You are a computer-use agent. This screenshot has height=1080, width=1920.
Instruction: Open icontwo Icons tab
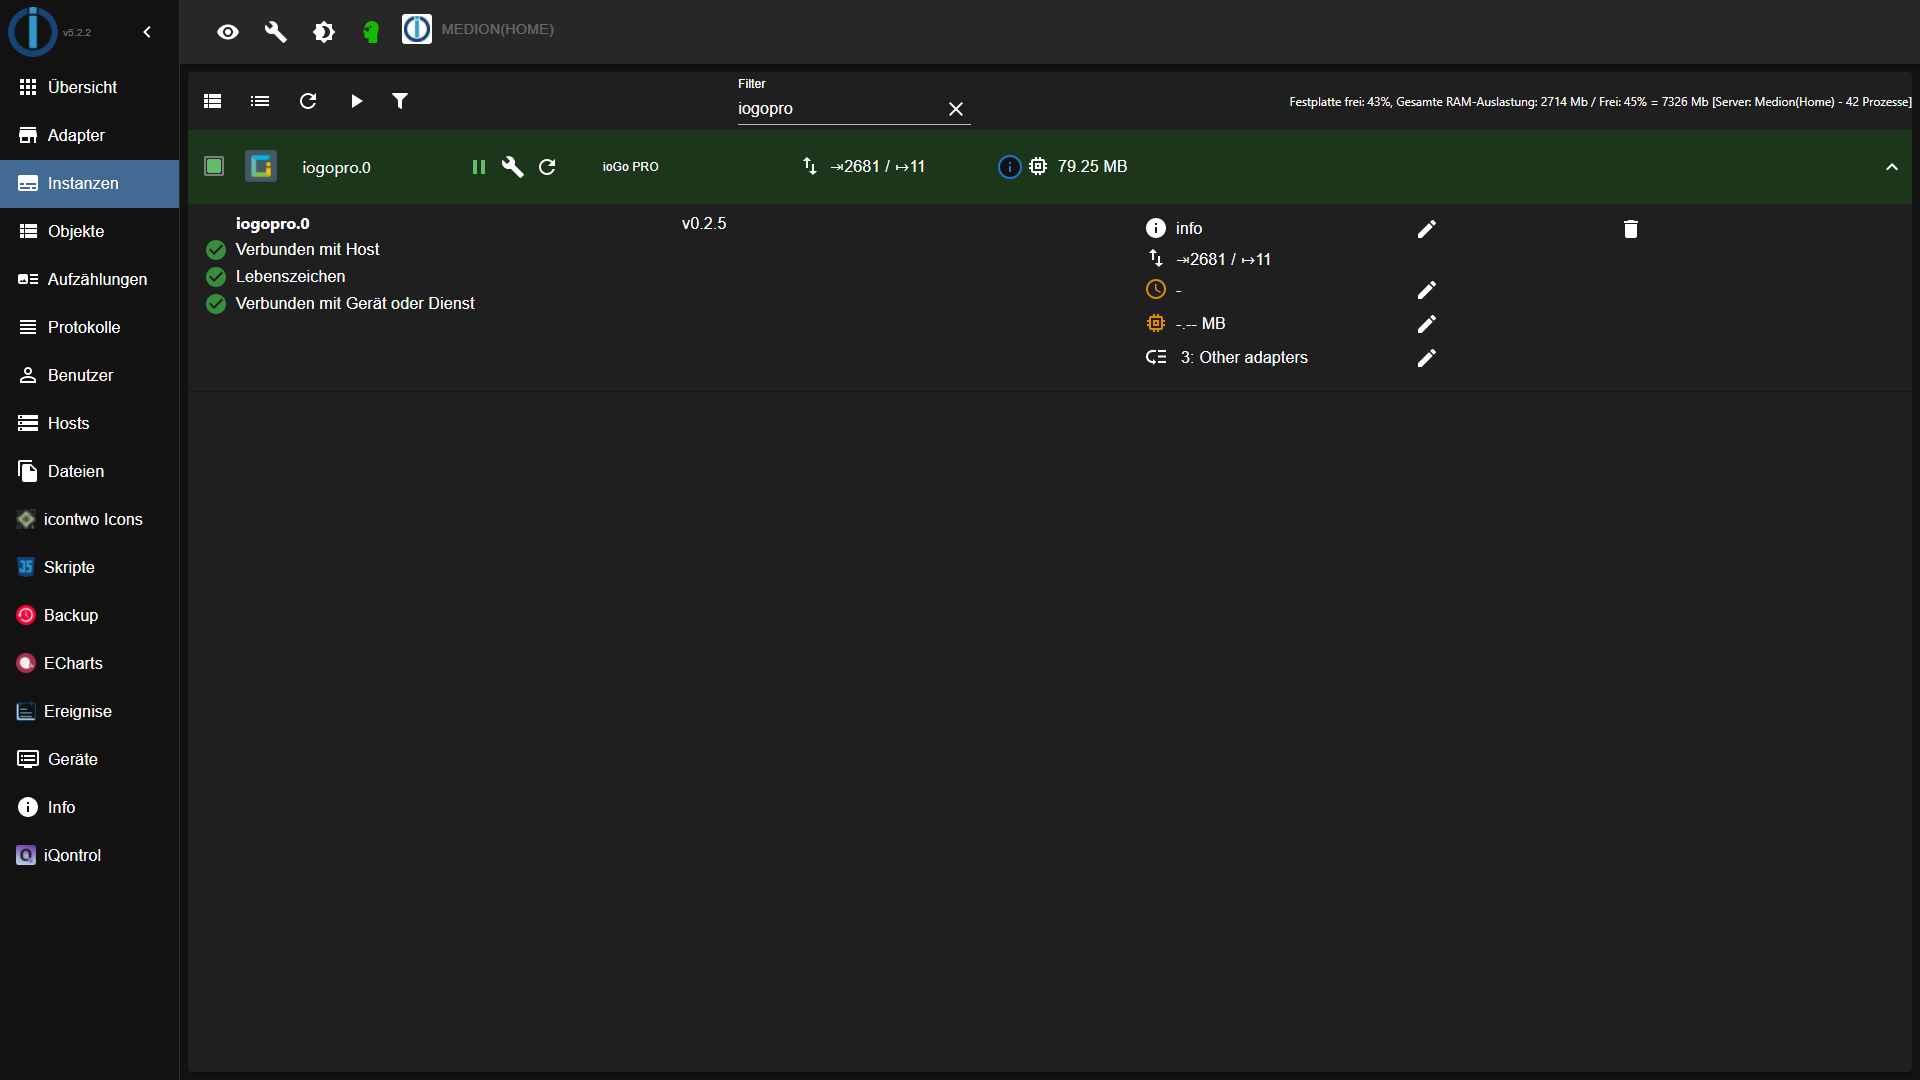(x=90, y=519)
